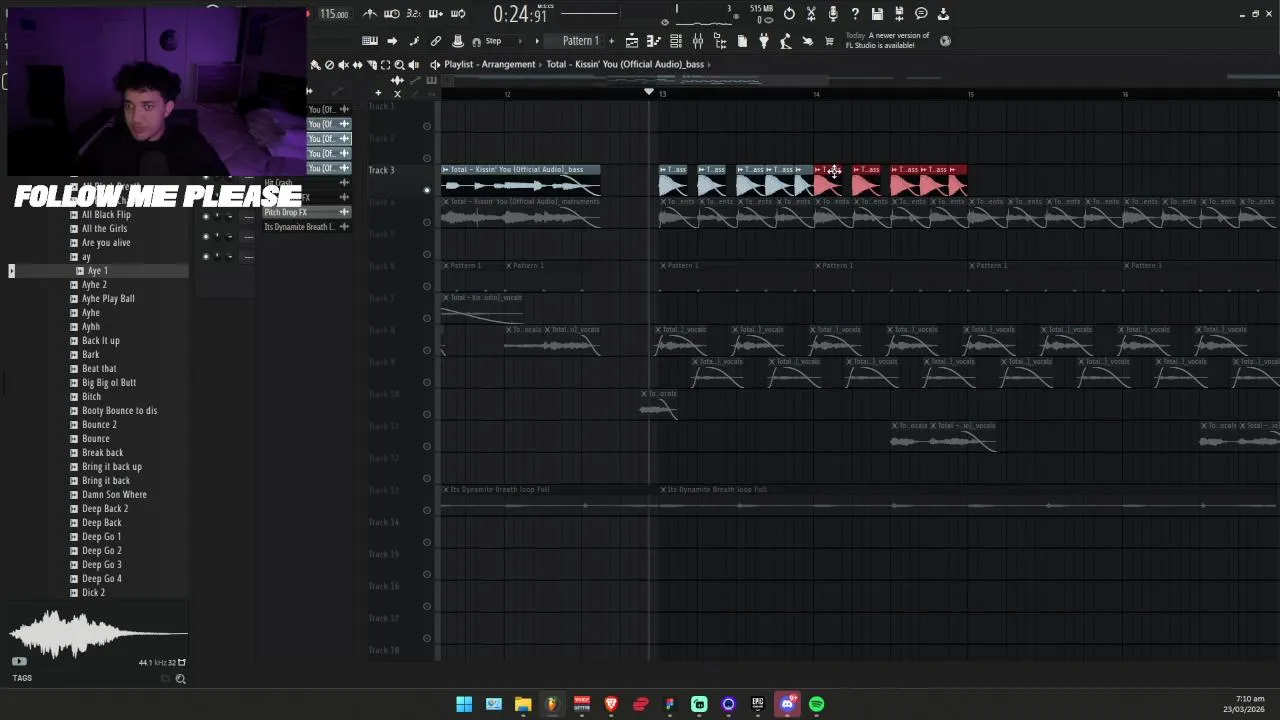
Task: Add new pattern with plus button
Action: click(x=611, y=41)
